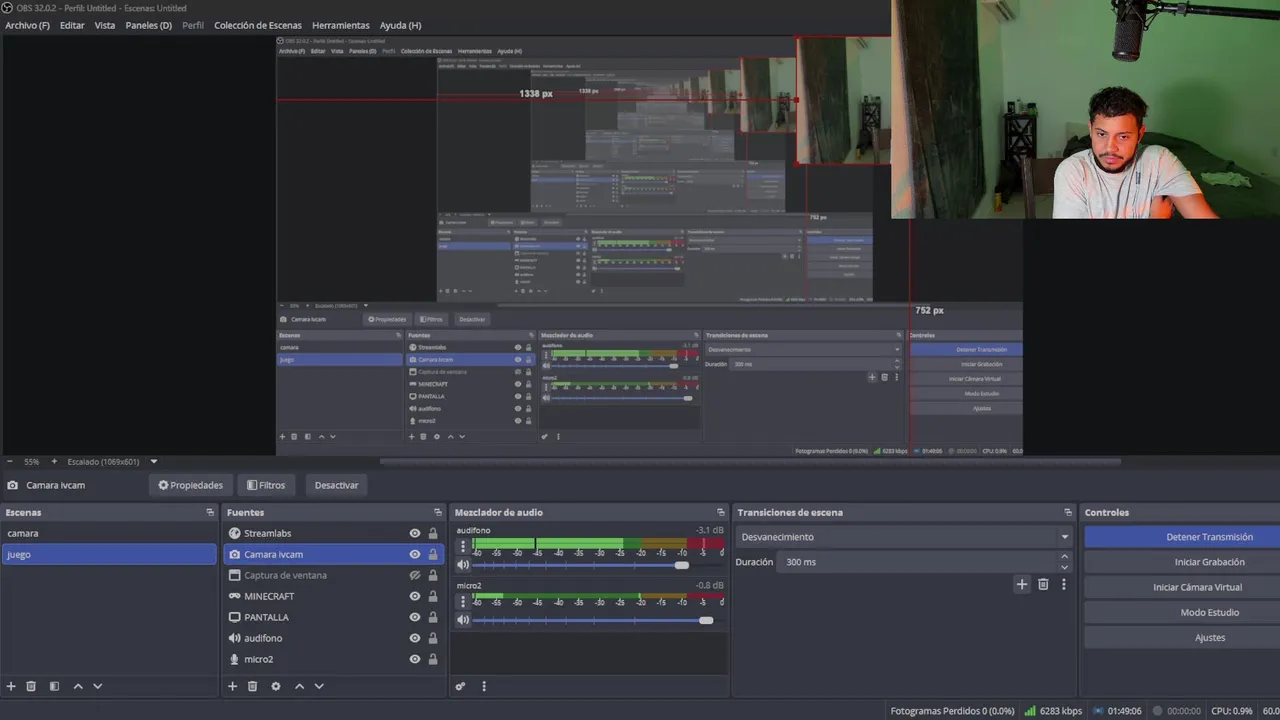Open the Herramientas menu
Viewport: 1280px width, 720px height.
(341, 25)
